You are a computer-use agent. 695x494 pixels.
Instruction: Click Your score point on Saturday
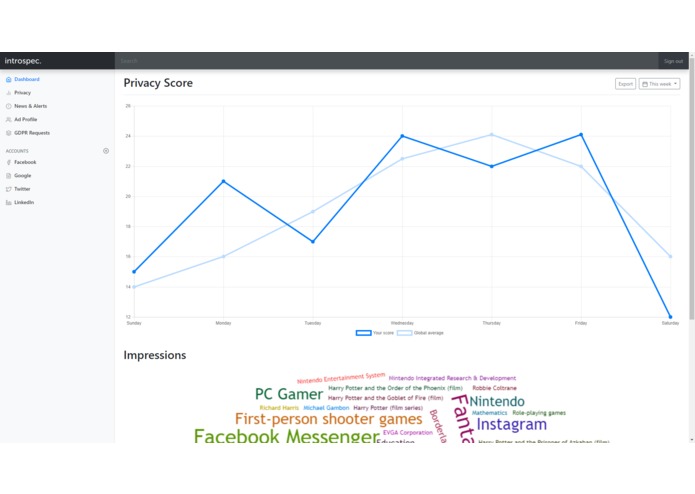point(670,317)
